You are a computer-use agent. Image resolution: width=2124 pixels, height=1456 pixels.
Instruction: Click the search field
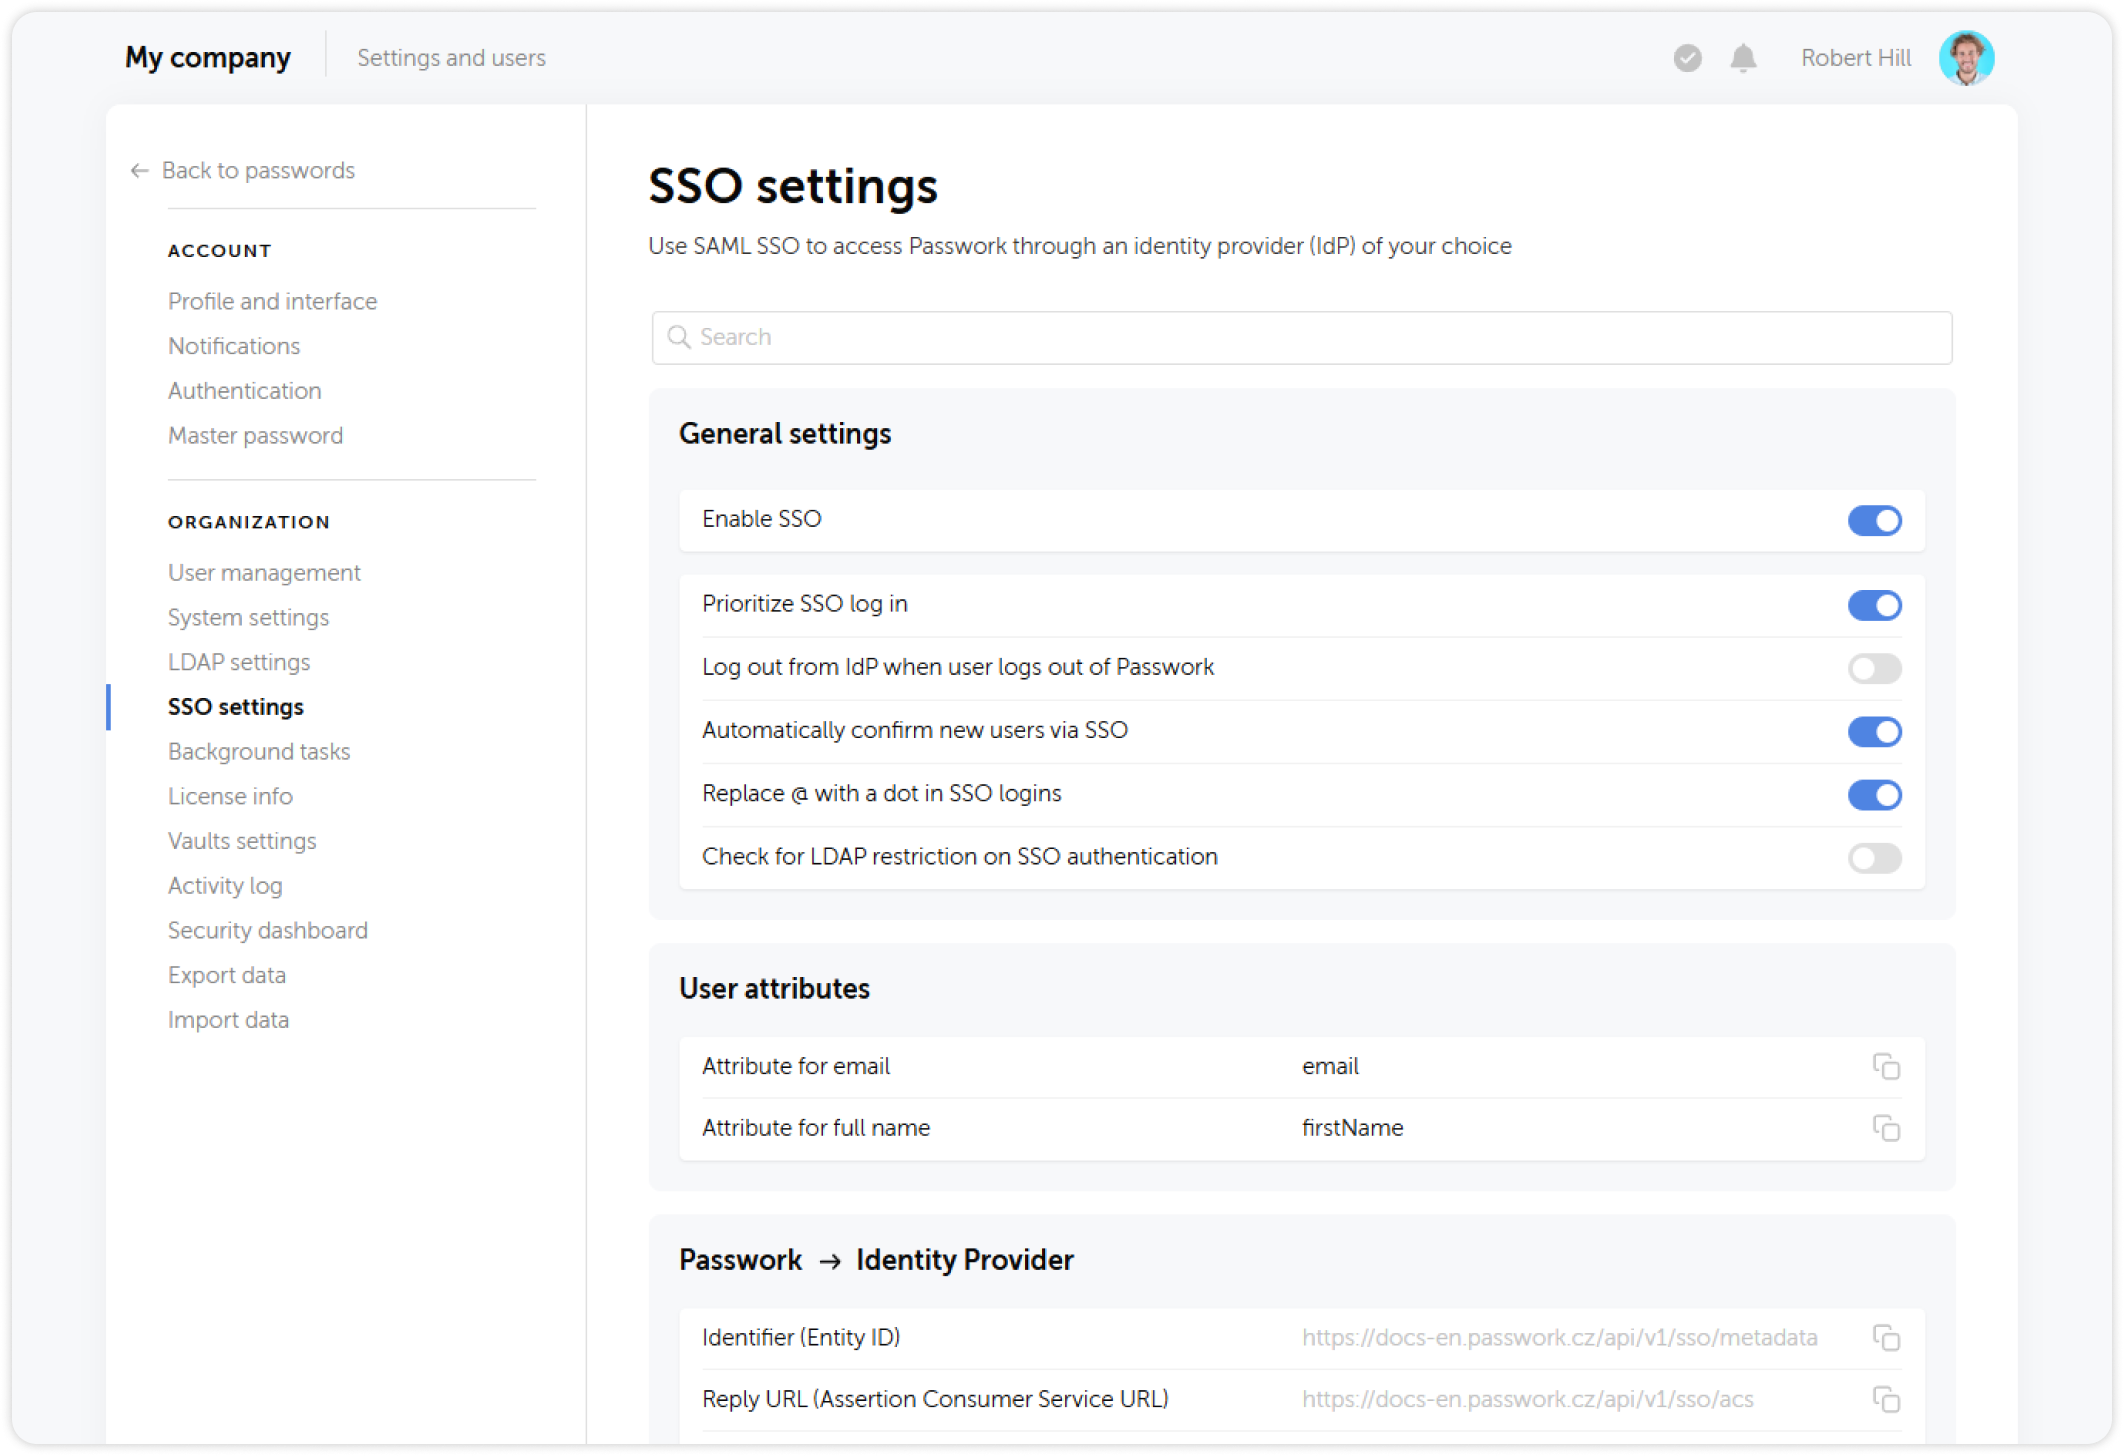pyautogui.click(x=1300, y=337)
